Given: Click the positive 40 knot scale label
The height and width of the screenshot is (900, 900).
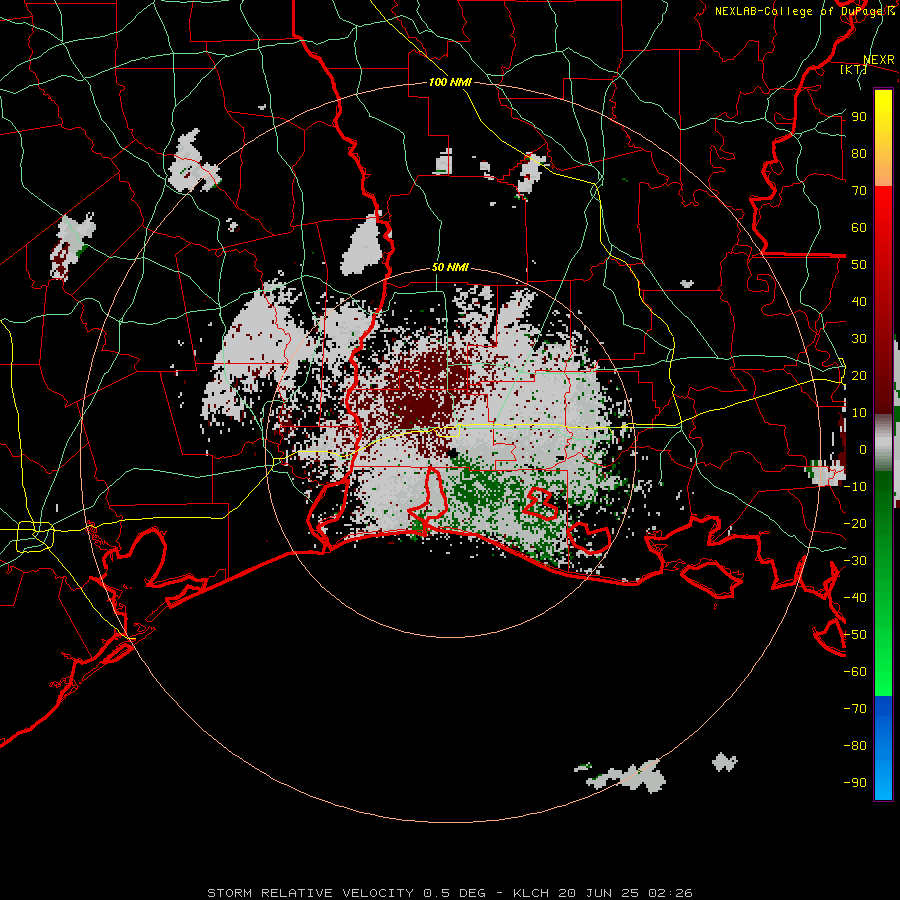Looking at the screenshot, I should pos(859,301).
